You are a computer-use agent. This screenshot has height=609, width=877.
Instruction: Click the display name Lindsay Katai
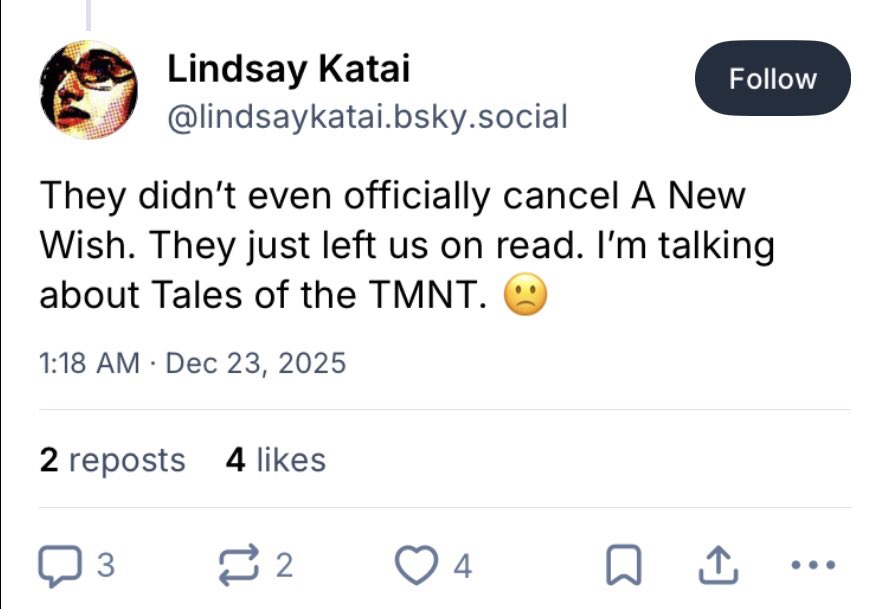pos(288,69)
